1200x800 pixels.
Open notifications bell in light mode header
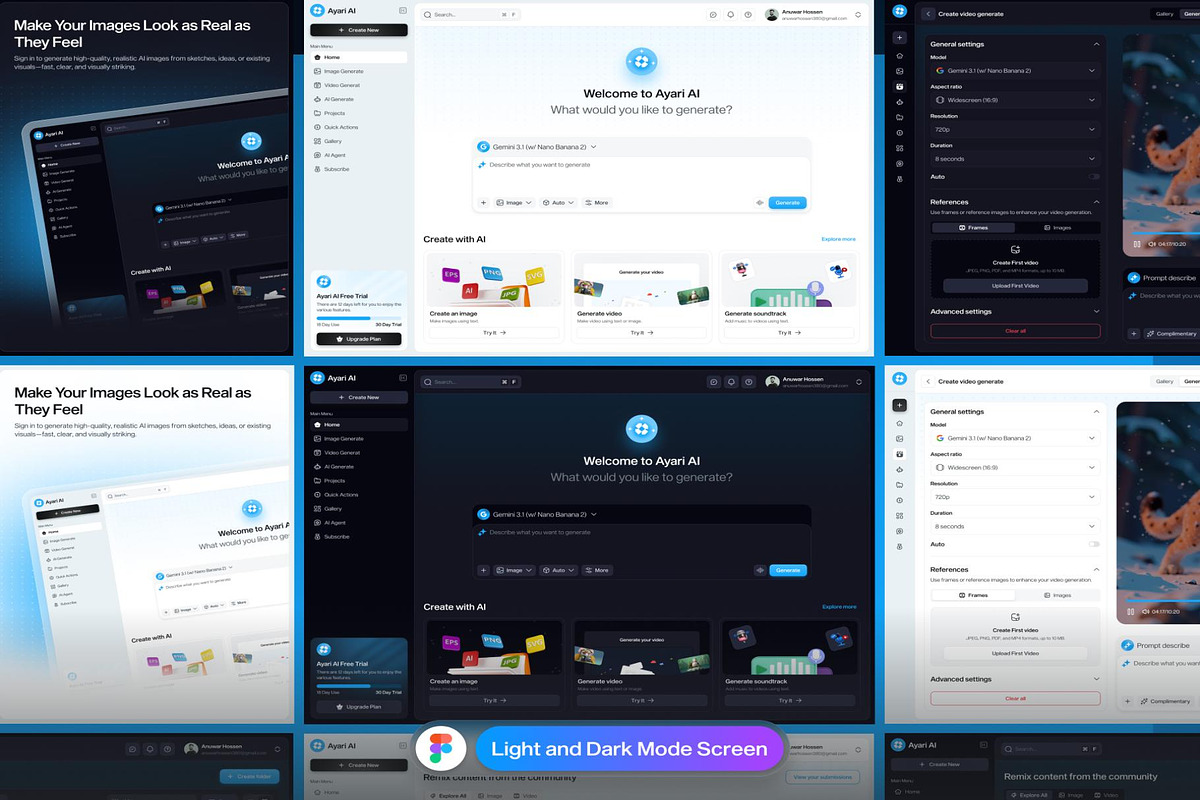731,15
